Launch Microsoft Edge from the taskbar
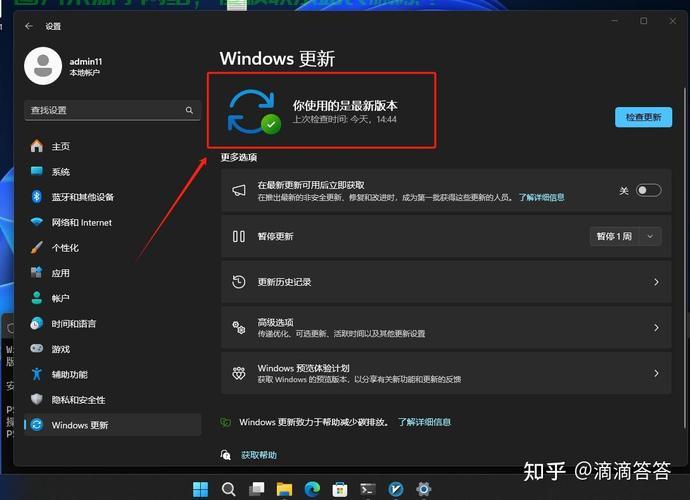Image resolution: width=690 pixels, height=500 pixels. (x=312, y=489)
